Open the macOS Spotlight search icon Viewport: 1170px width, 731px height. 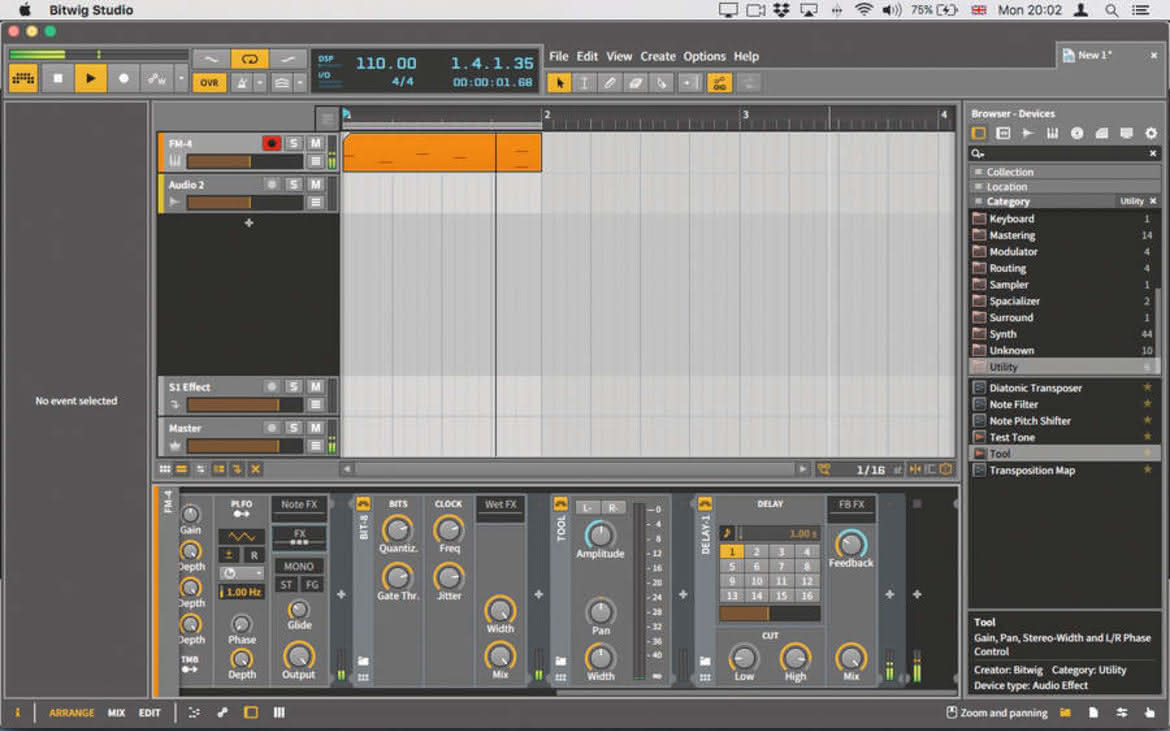click(1111, 10)
